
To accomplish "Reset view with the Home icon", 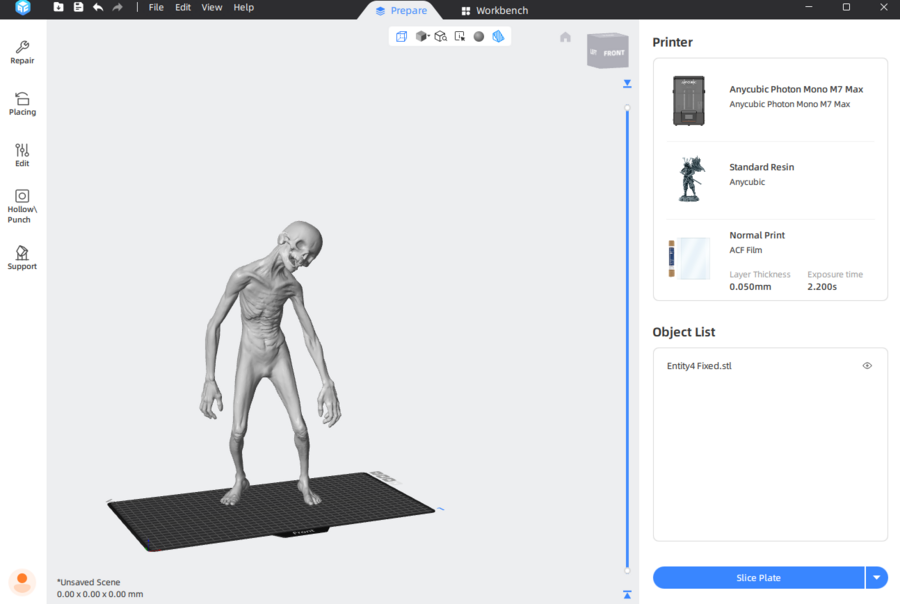I will tap(565, 37).
